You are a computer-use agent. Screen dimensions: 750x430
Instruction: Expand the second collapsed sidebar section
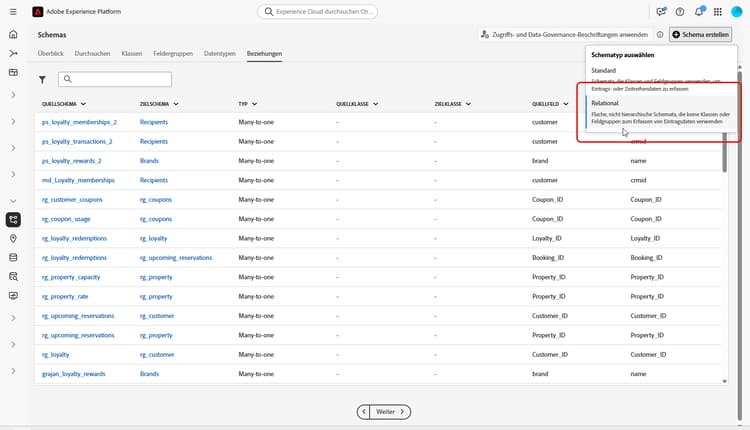[13, 121]
